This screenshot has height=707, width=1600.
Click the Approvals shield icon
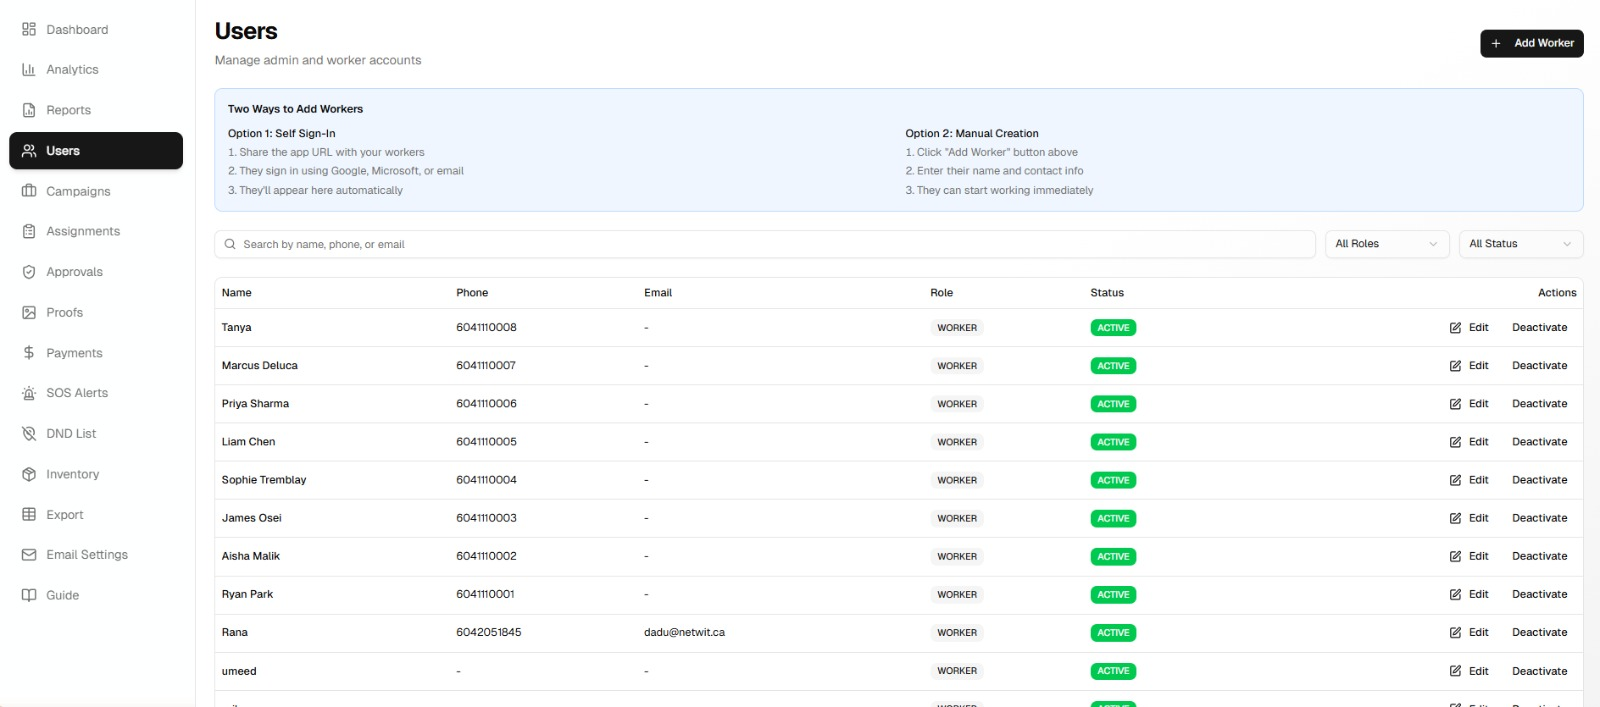(29, 272)
